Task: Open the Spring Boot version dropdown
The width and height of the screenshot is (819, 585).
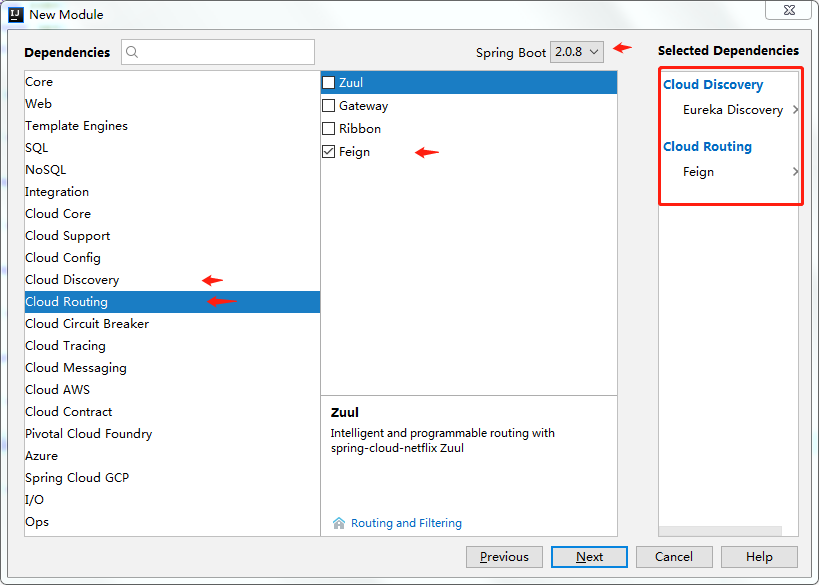Action: (577, 52)
